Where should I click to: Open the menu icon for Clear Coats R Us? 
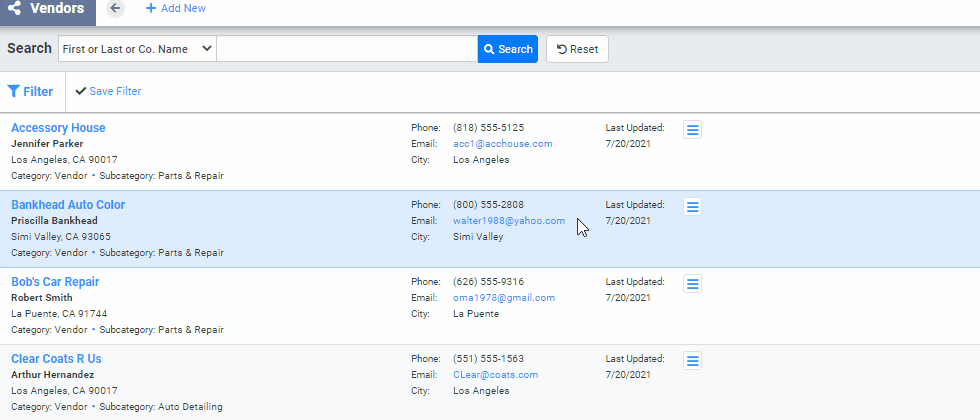692,360
